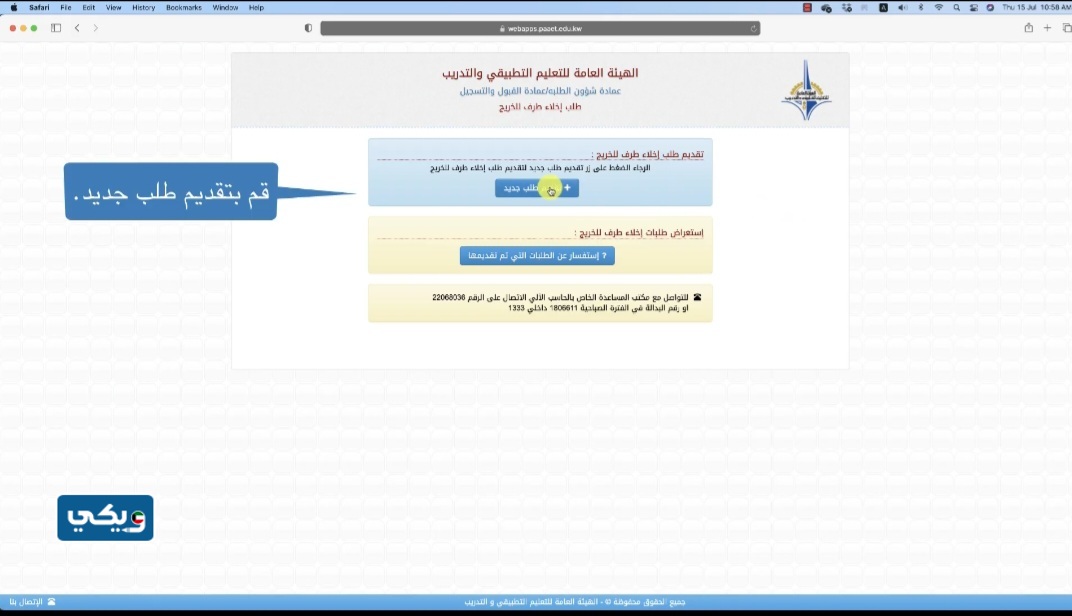1072x616 pixels.
Task: Click the privacy shield icon beside address bar
Action: point(308,28)
